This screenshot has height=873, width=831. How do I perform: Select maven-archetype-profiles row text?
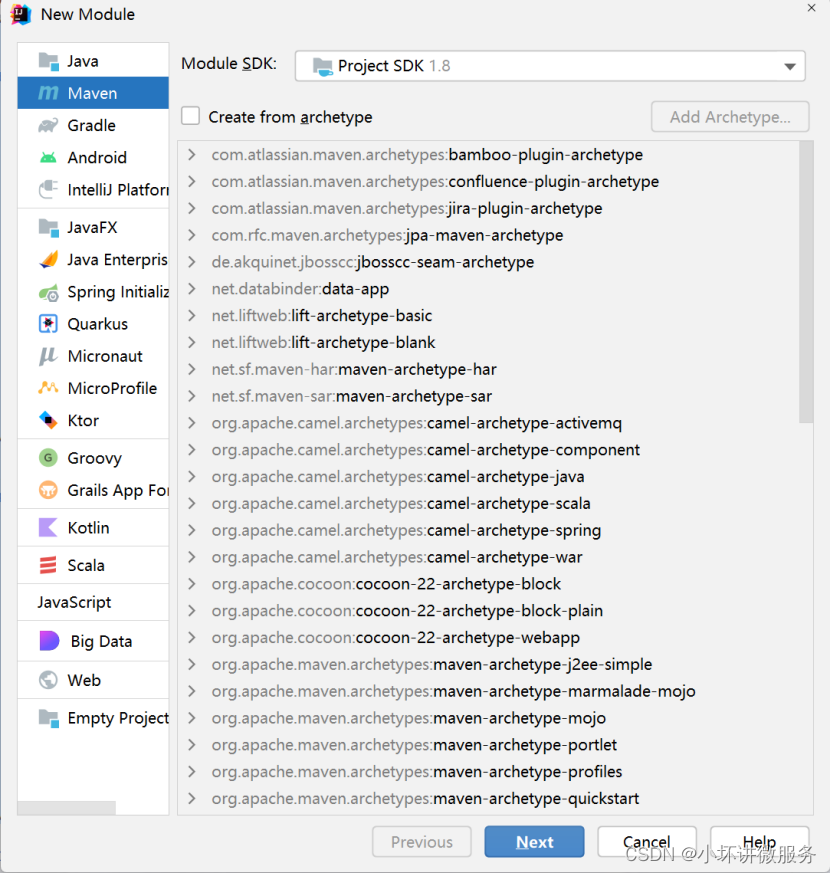pyautogui.click(x=417, y=772)
